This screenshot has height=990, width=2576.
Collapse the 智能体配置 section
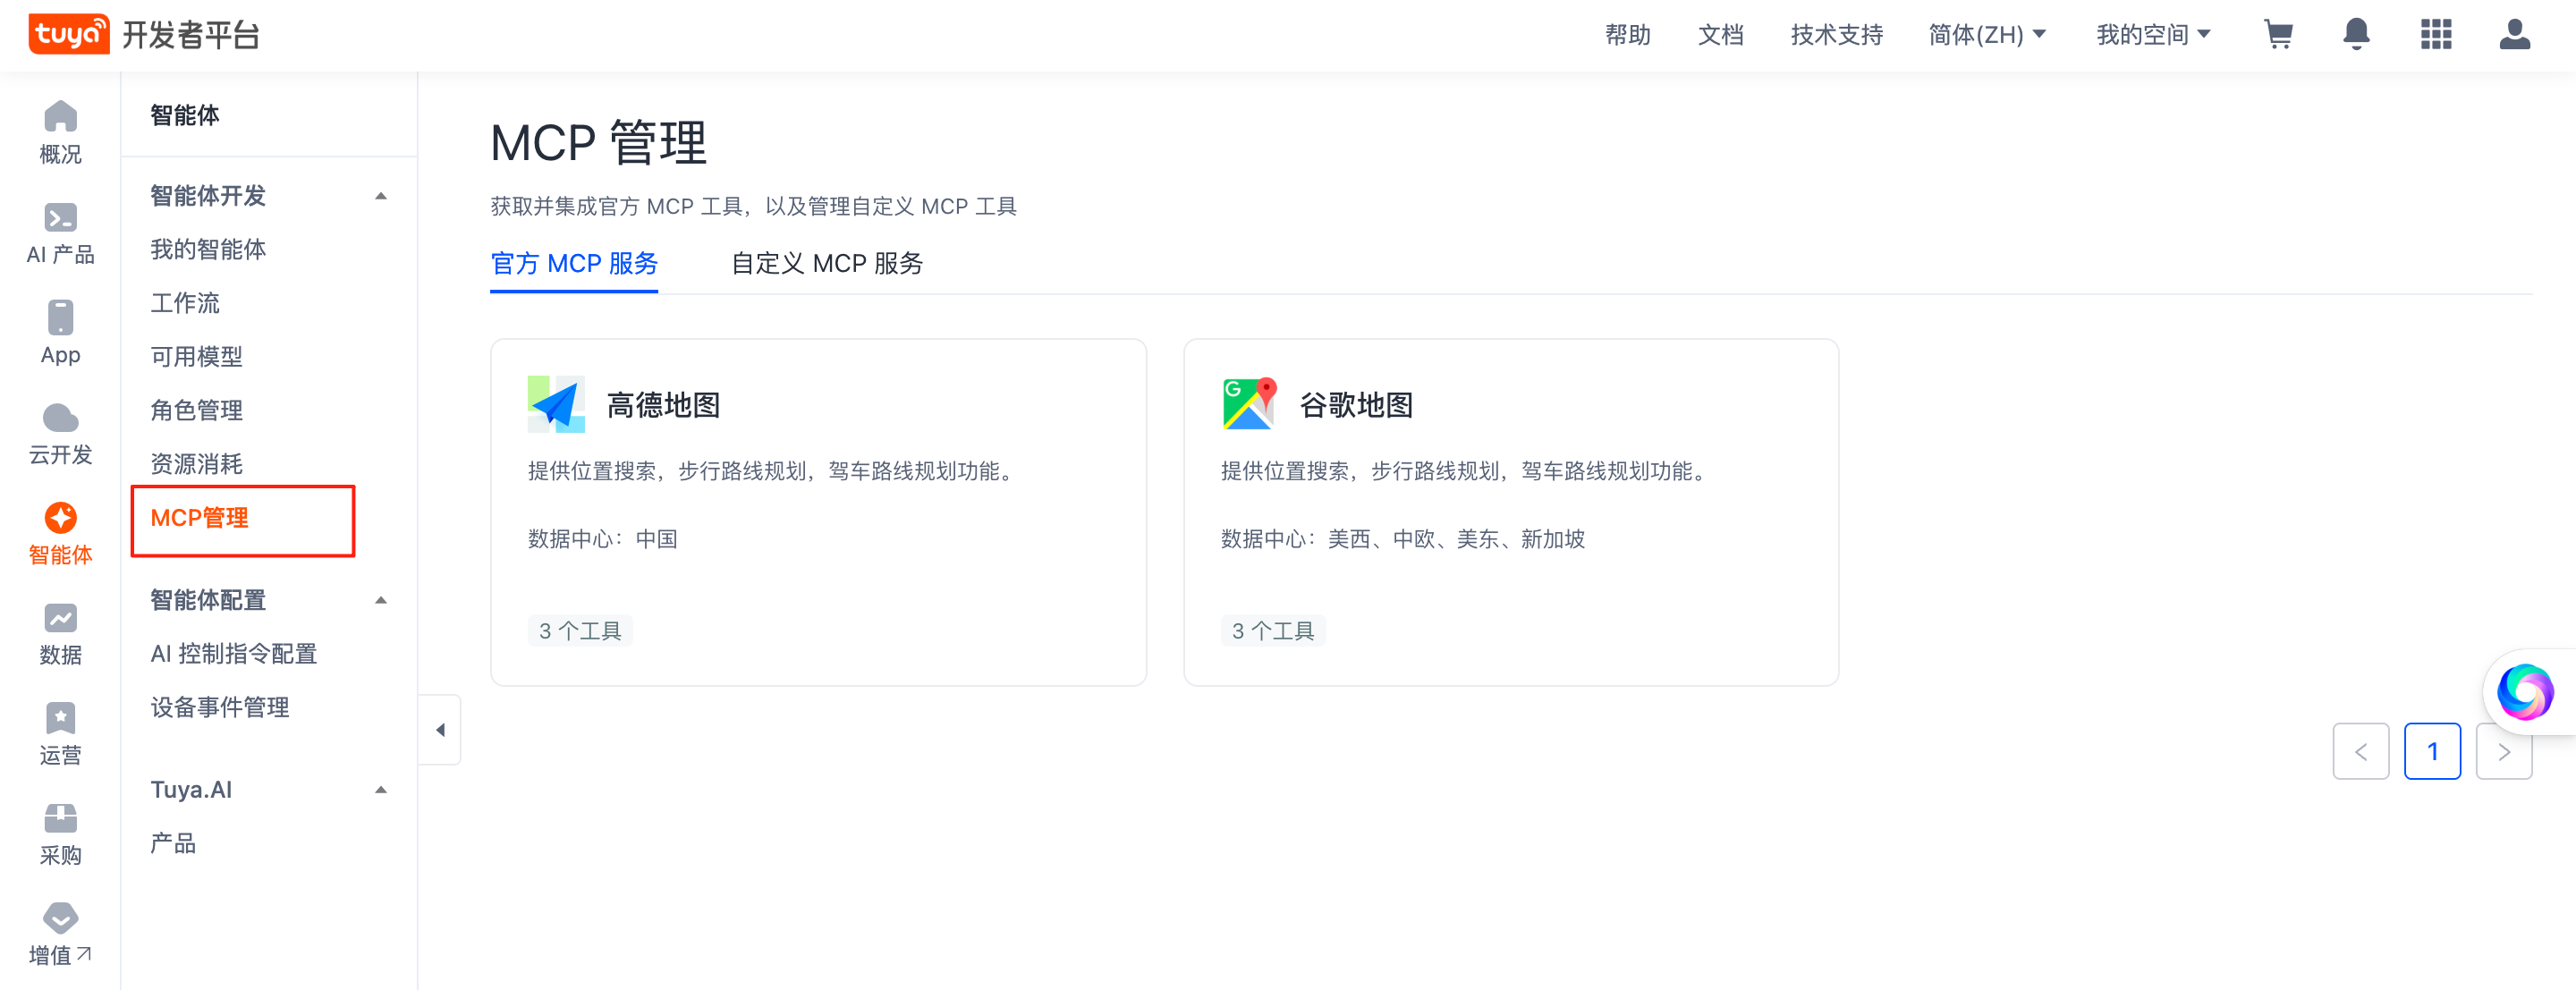pyautogui.click(x=380, y=600)
